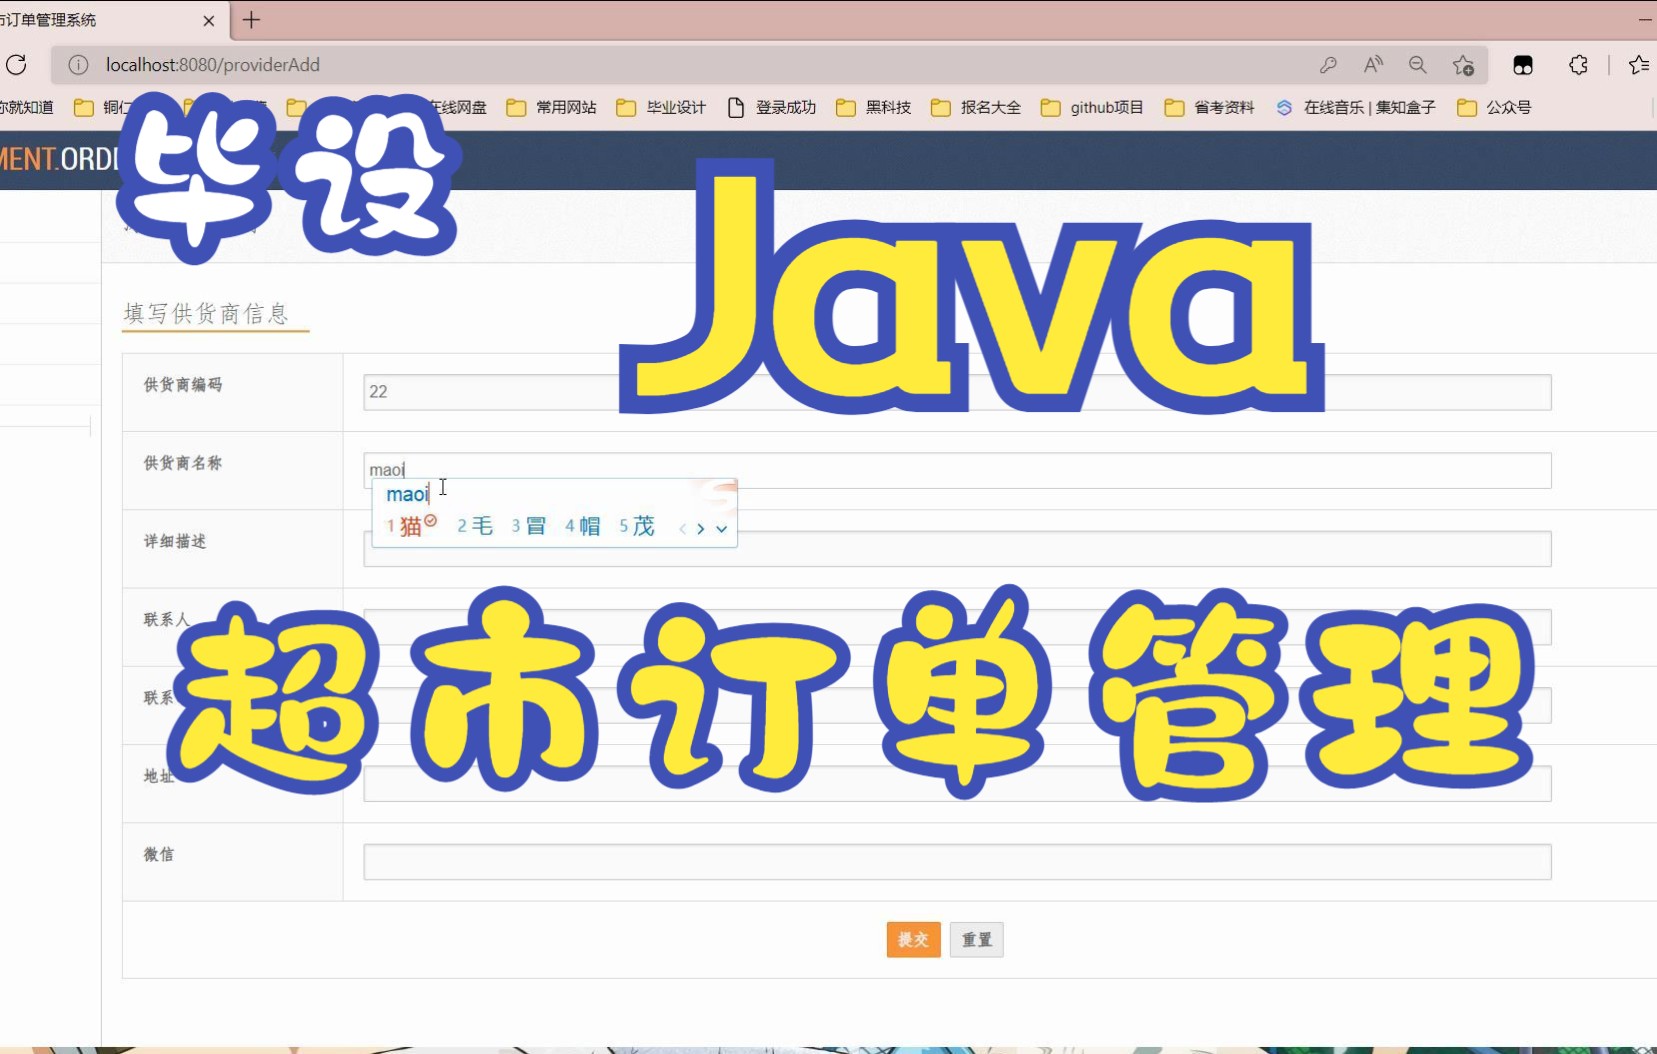This screenshot has height=1054, width=1657.
Task: Open the 黑科技 bookmarks folder
Action: pyautogui.click(x=874, y=107)
